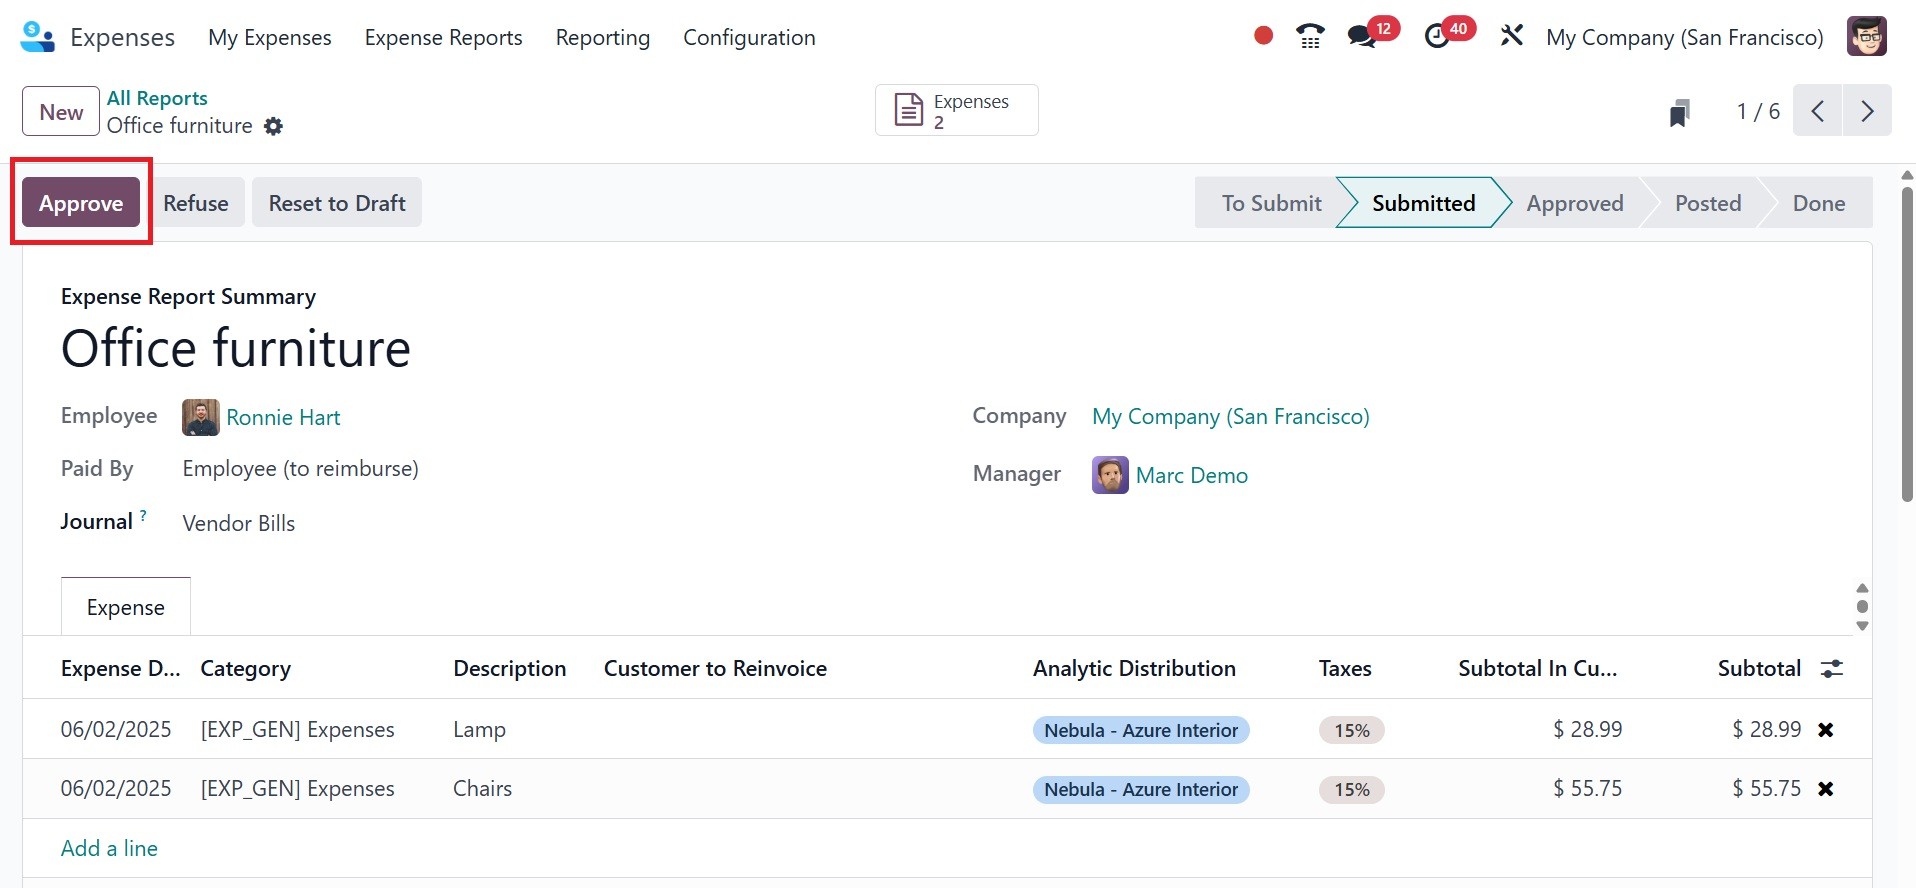Approve the expense report
This screenshot has height=888, width=1916.
81,203
